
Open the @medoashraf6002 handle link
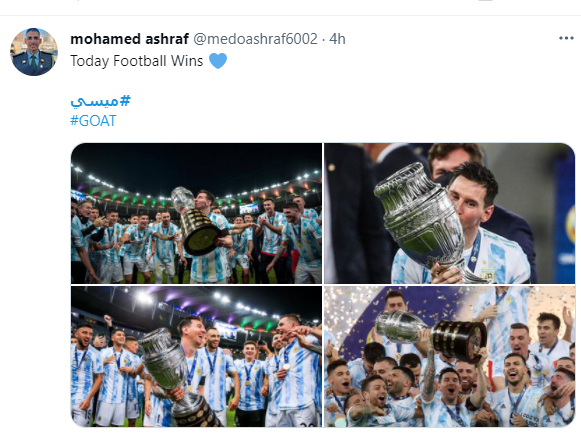point(255,39)
